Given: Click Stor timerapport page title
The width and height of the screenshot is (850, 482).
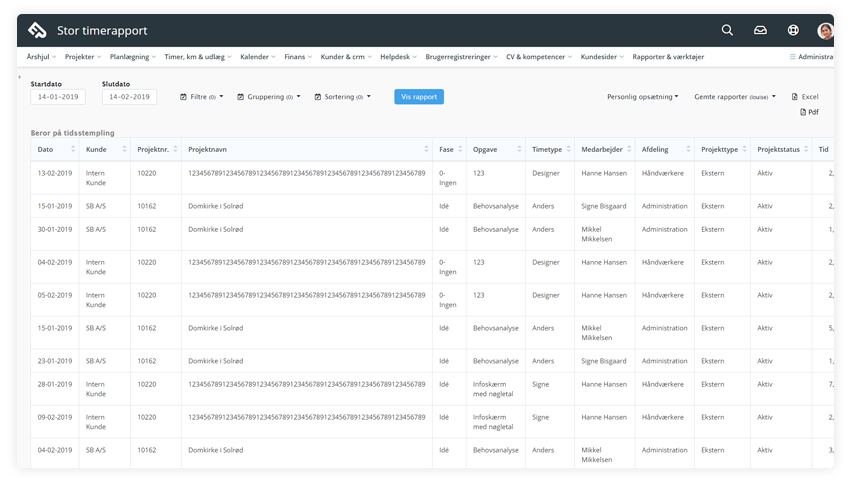Looking at the screenshot, I should pyautogui.click(x=102, y=31).
